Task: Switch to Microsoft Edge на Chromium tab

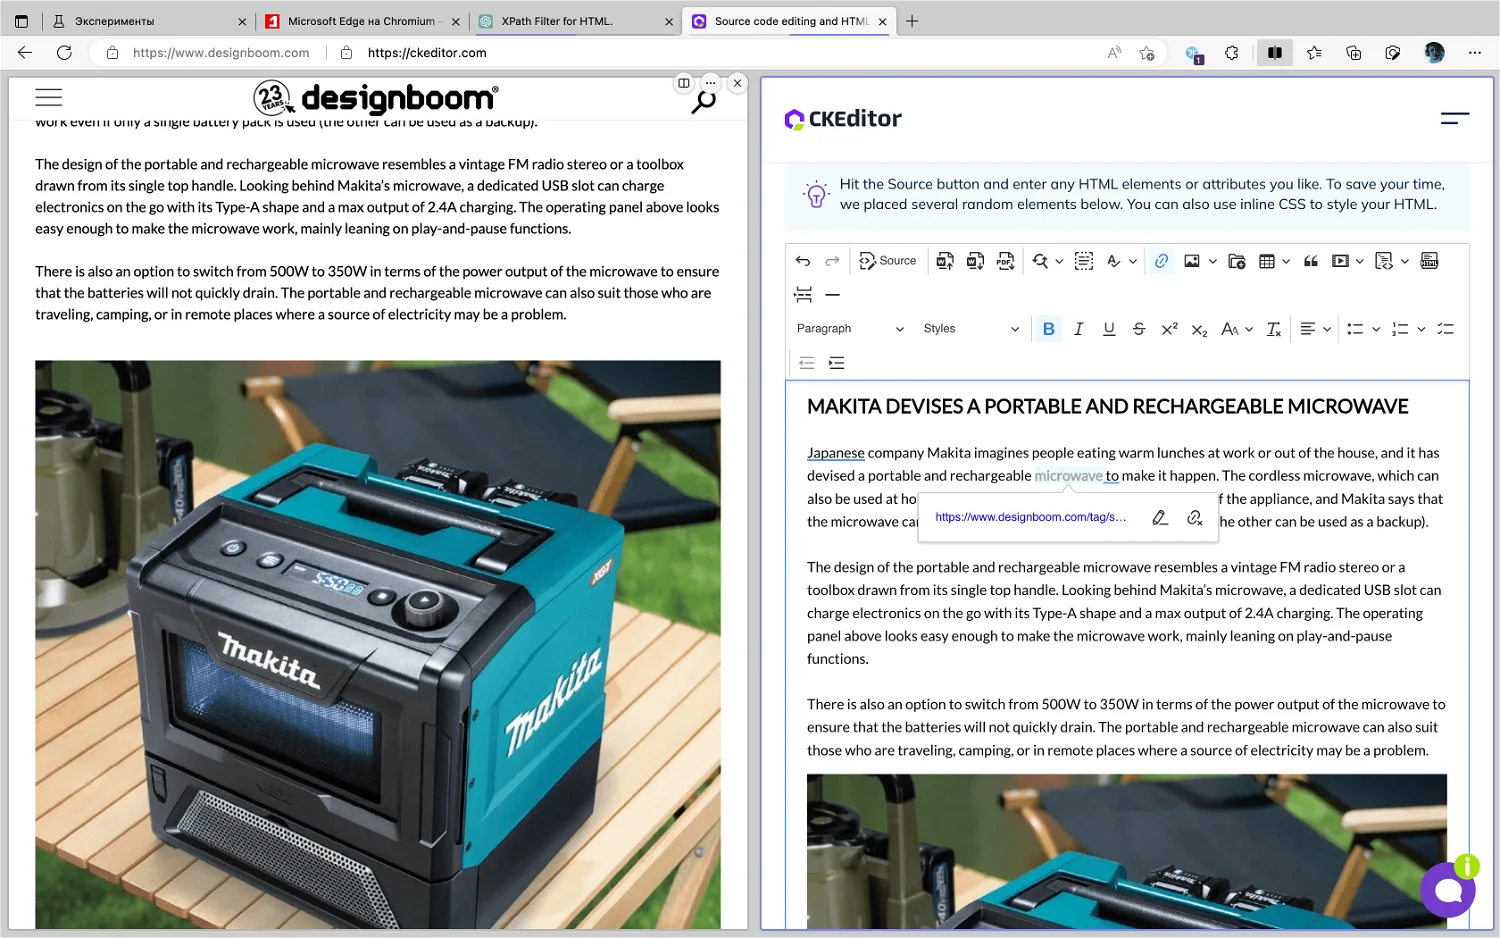Action: click(361, 21)
